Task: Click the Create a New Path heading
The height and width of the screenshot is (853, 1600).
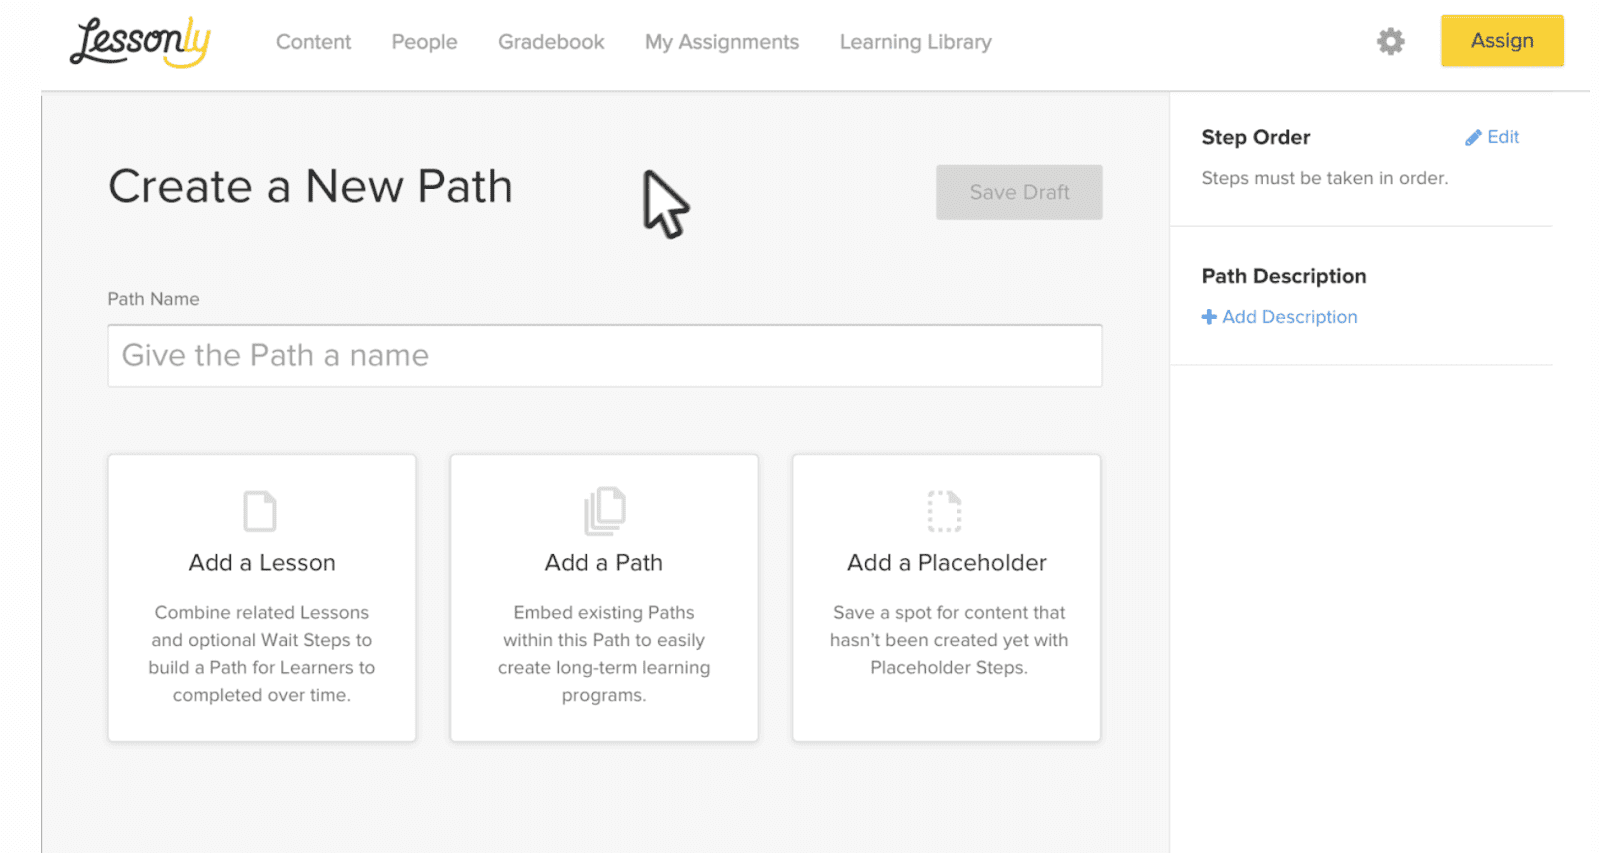Action: [310, 187]
